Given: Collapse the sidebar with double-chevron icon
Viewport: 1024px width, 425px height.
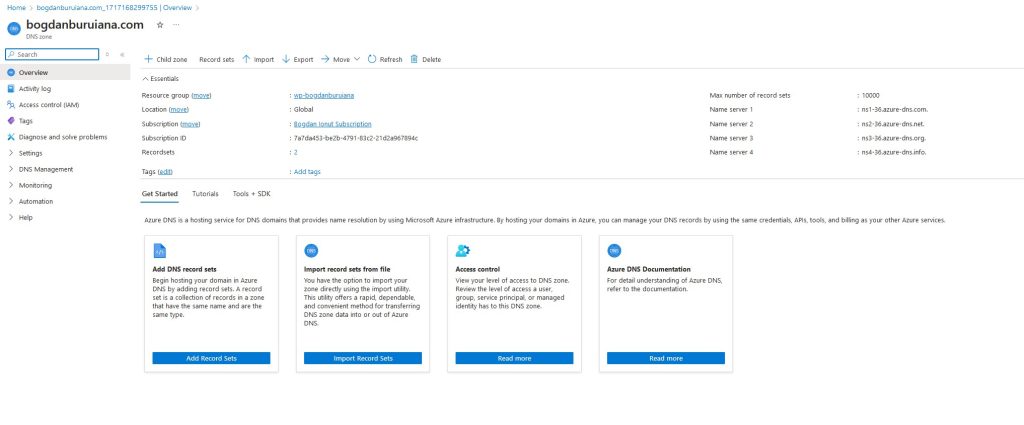Looking at the screenshot, I should [x=122, y=54].
